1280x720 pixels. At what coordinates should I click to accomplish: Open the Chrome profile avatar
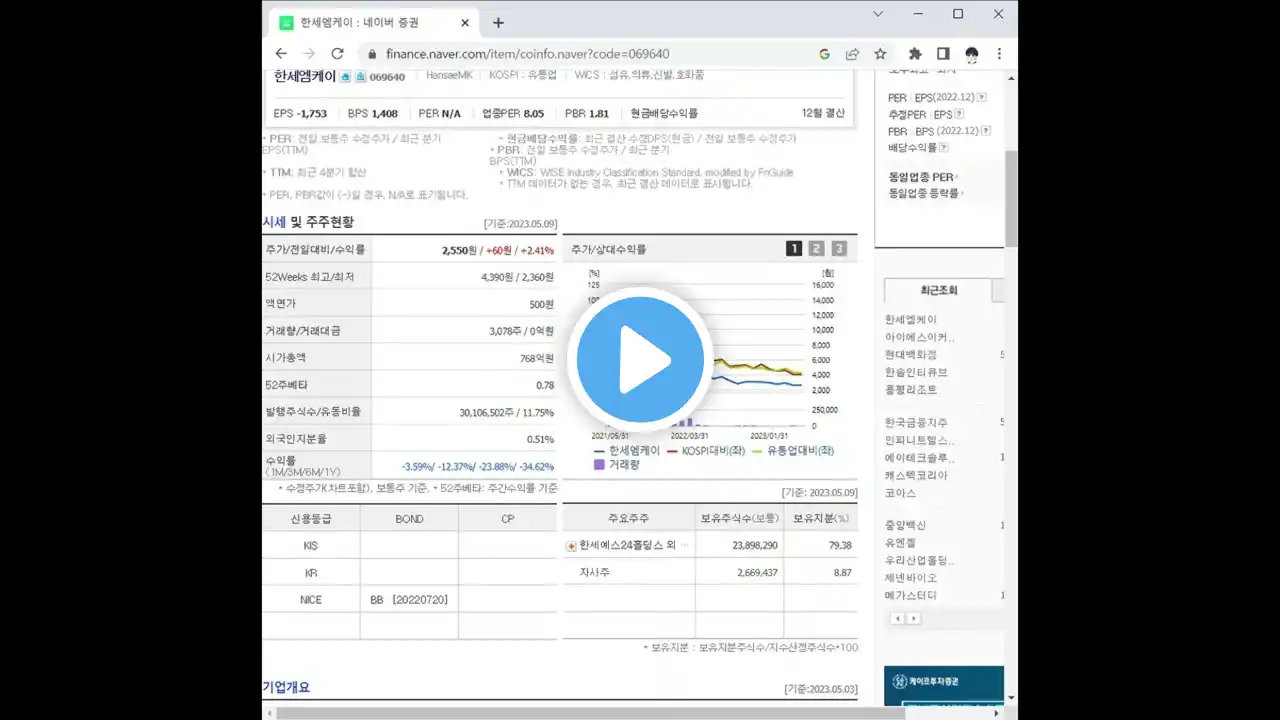(x=971, y=54)
